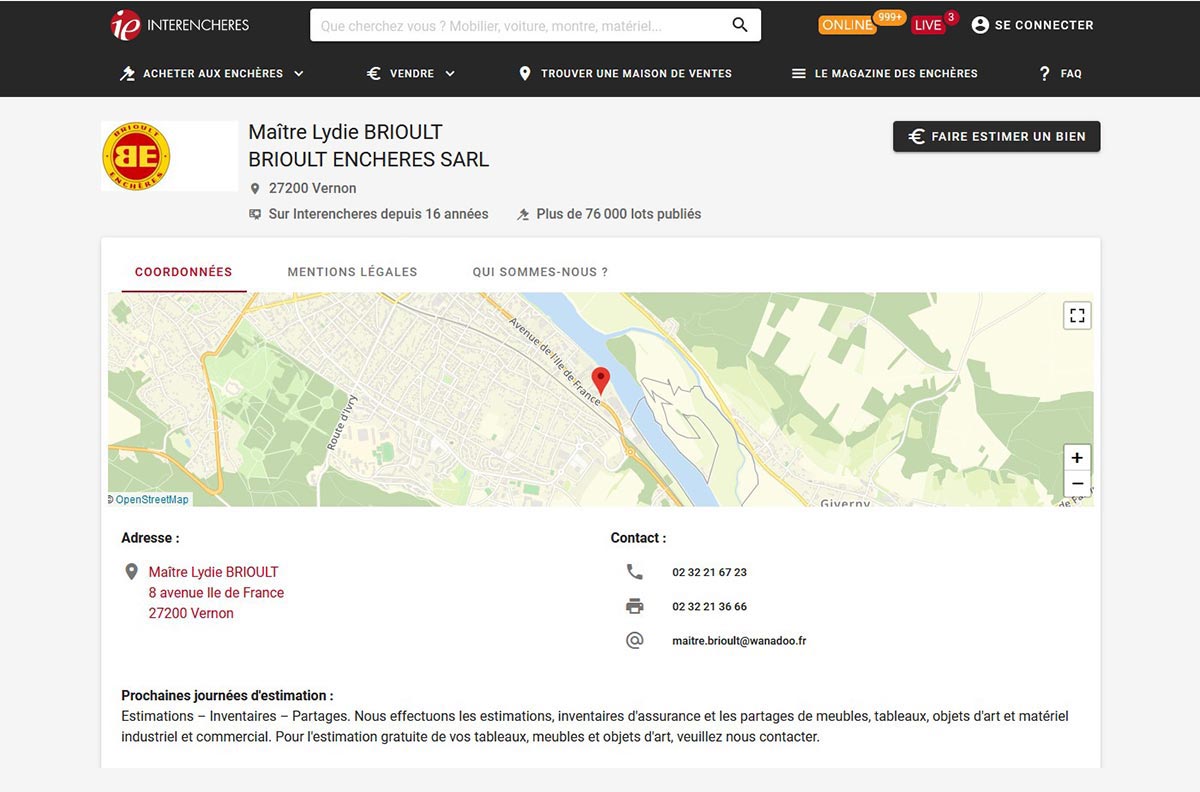Switch to Mentions légales tab
Screen dimensions: 1200x792
coord(352,272)
